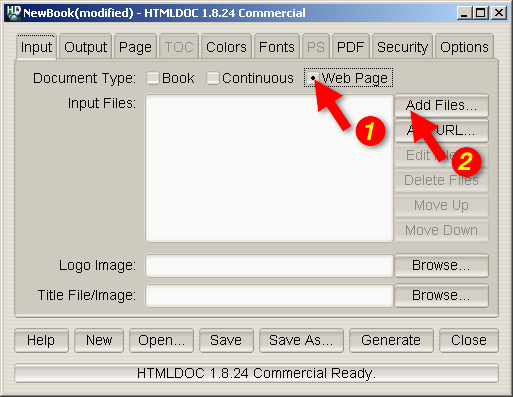Browse for a Title File/Image
The width and height of the screenshot is (513, 397).
[x=441, y=295]
